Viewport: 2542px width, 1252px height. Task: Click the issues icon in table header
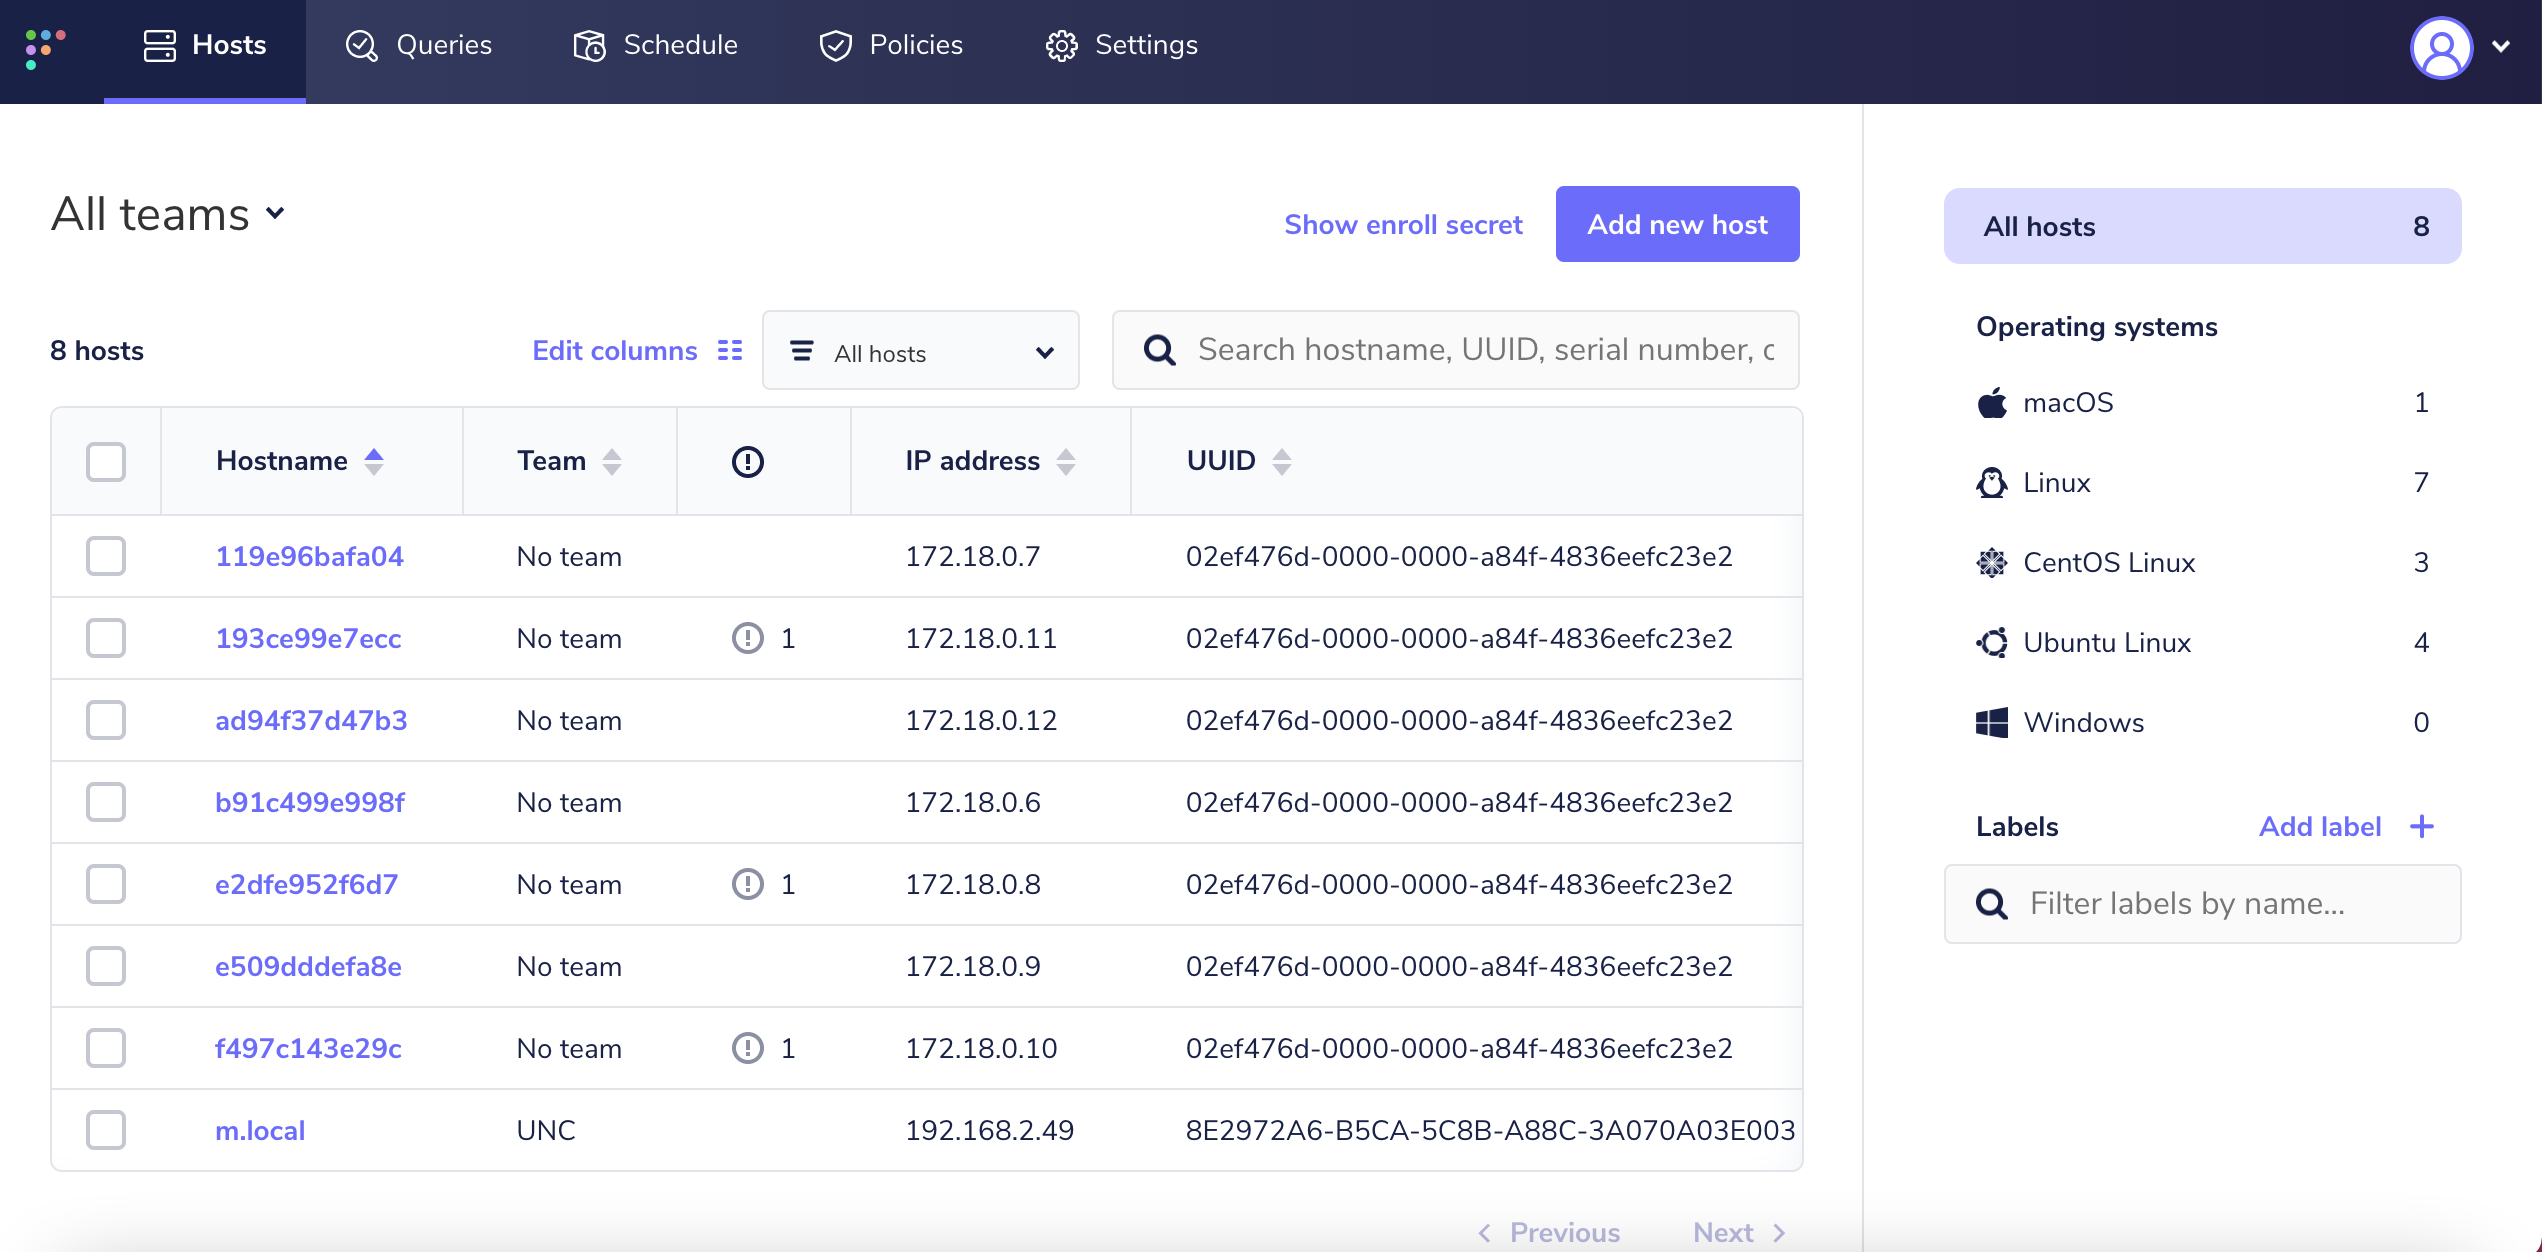coord(747,461)
